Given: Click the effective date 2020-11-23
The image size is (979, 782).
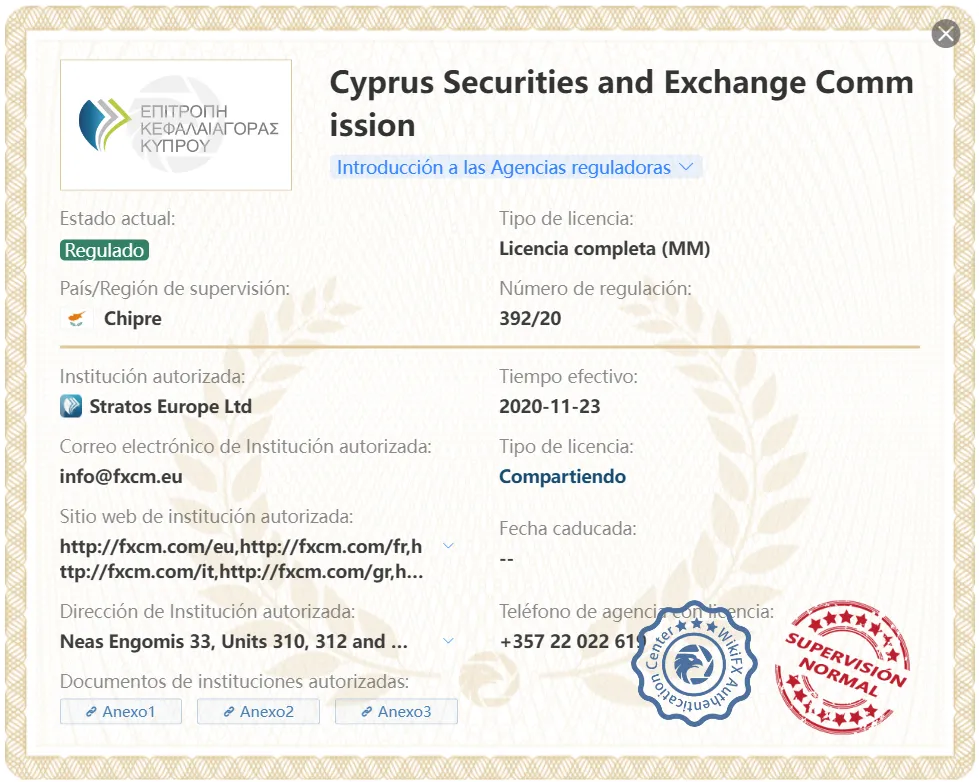Looking at the screenshot, I should [549, 407].
